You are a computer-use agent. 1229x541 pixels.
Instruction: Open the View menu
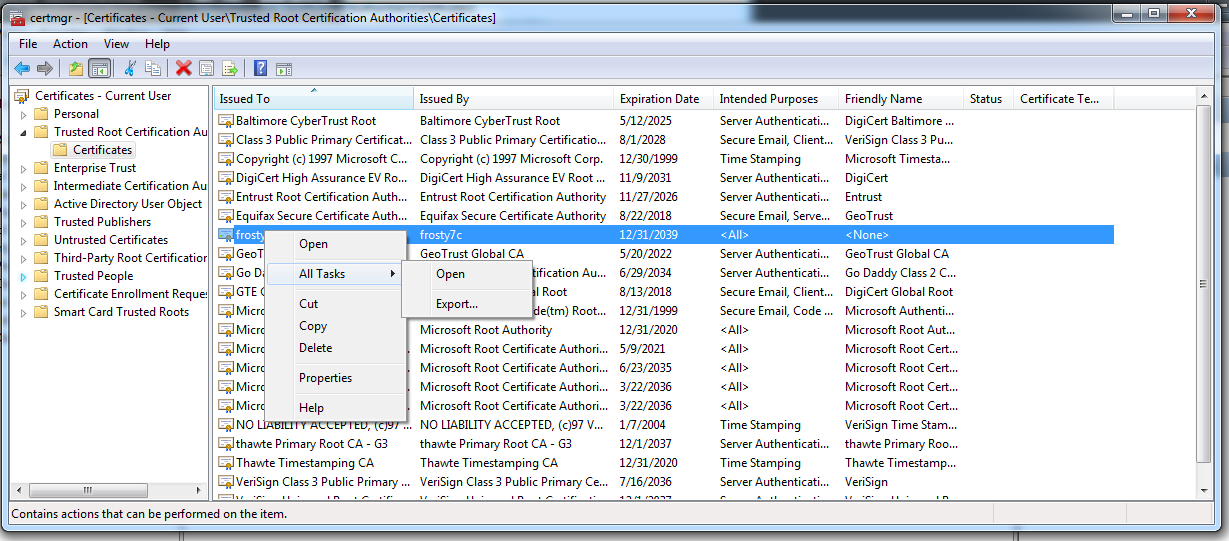click(x=117, y=44)
